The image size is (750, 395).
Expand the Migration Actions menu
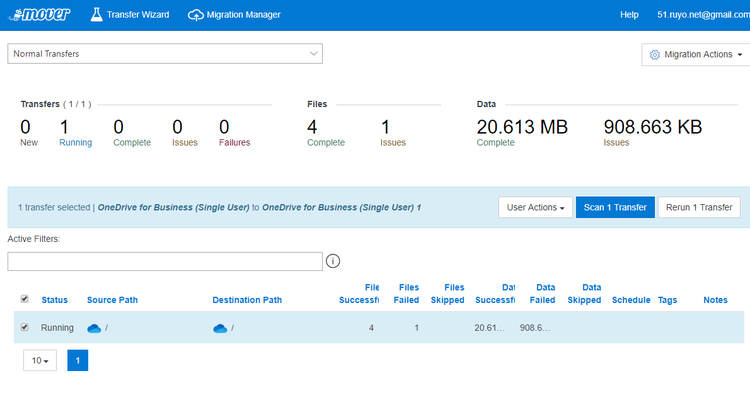tap(696, 55)
